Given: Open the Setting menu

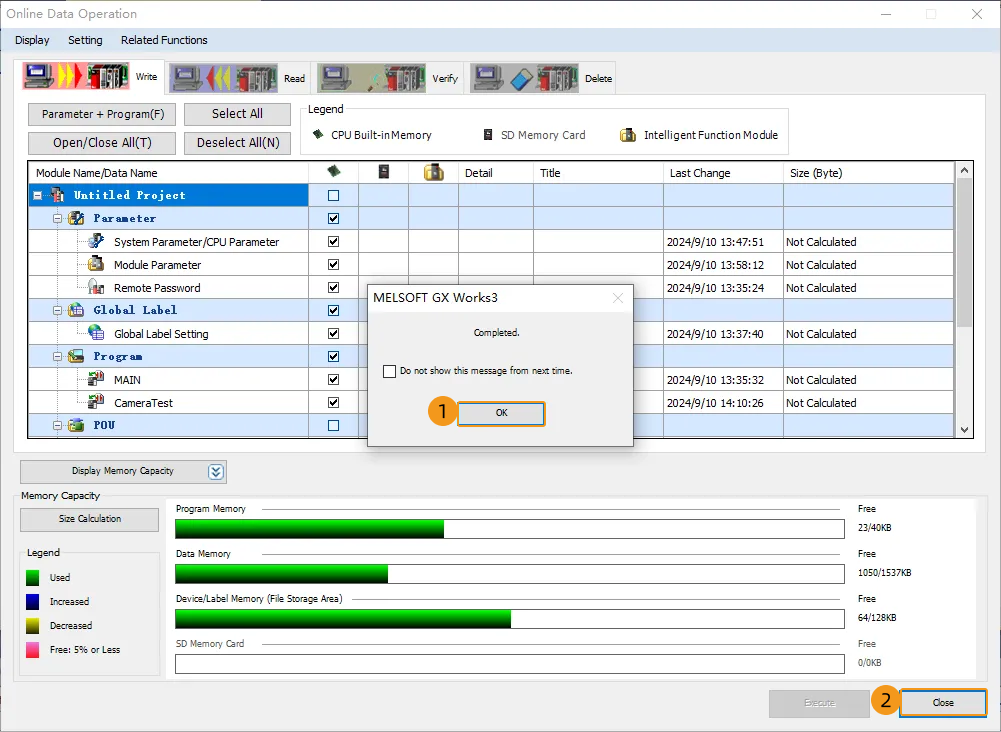Looking at the screenshot, I should pyautogui.click(x=85, y=40).
